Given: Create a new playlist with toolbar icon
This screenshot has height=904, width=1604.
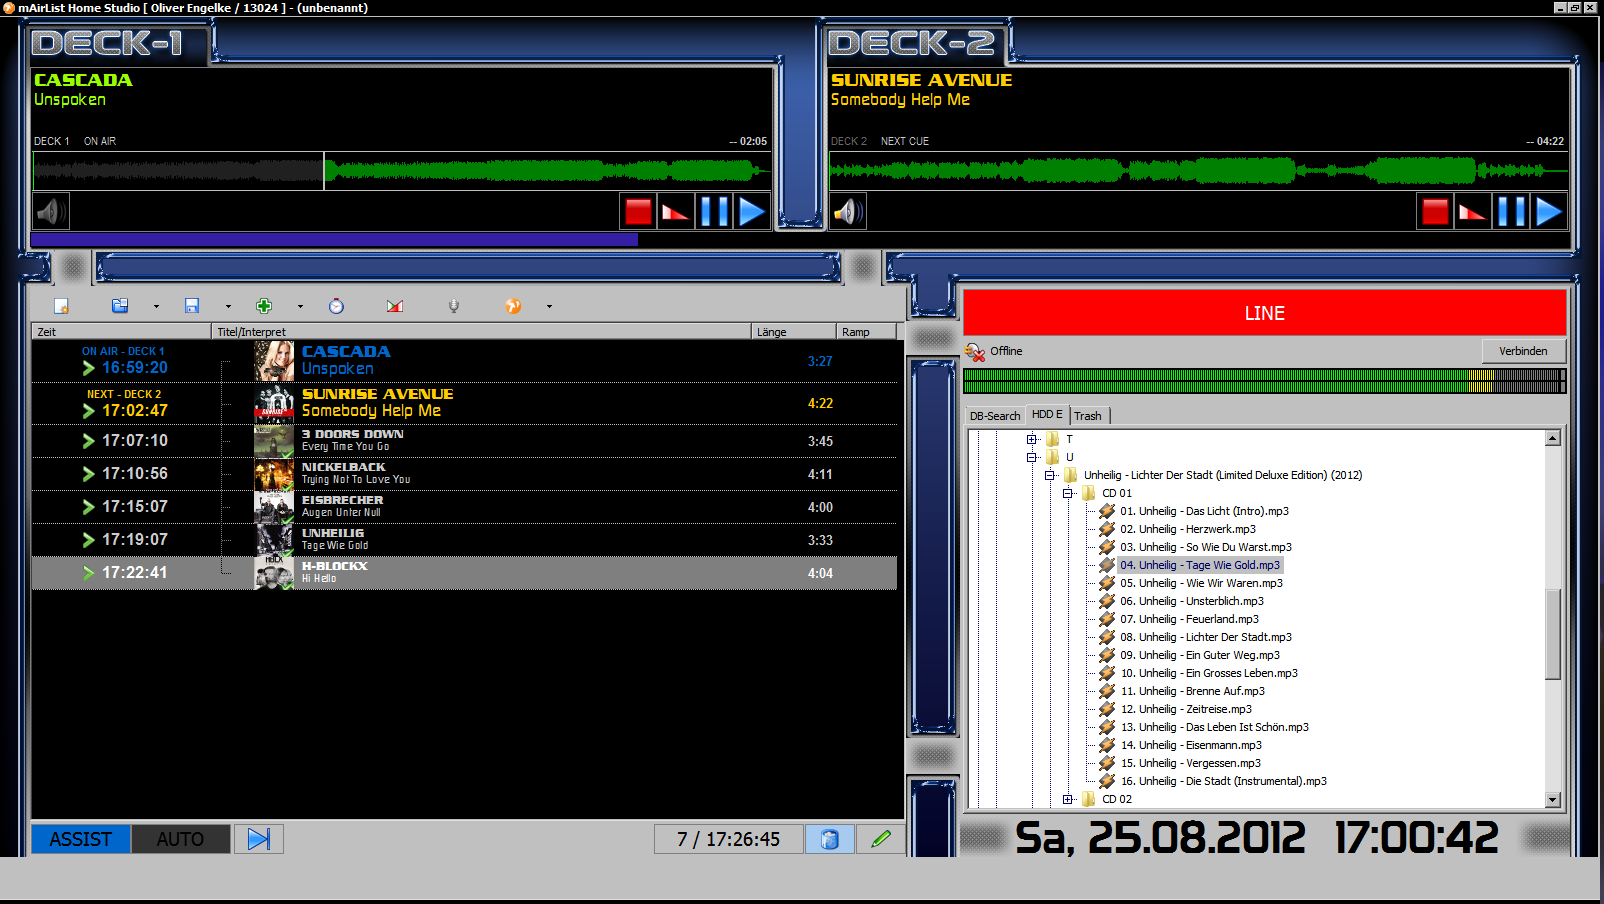Looking at the screenshot, I should tap(61, 306).
